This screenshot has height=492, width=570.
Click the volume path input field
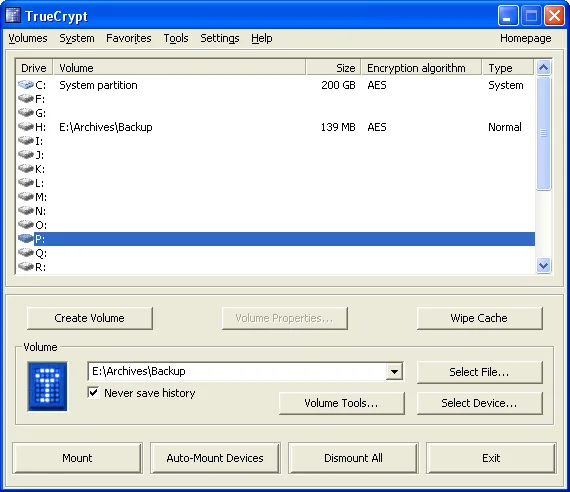[237, 371]
